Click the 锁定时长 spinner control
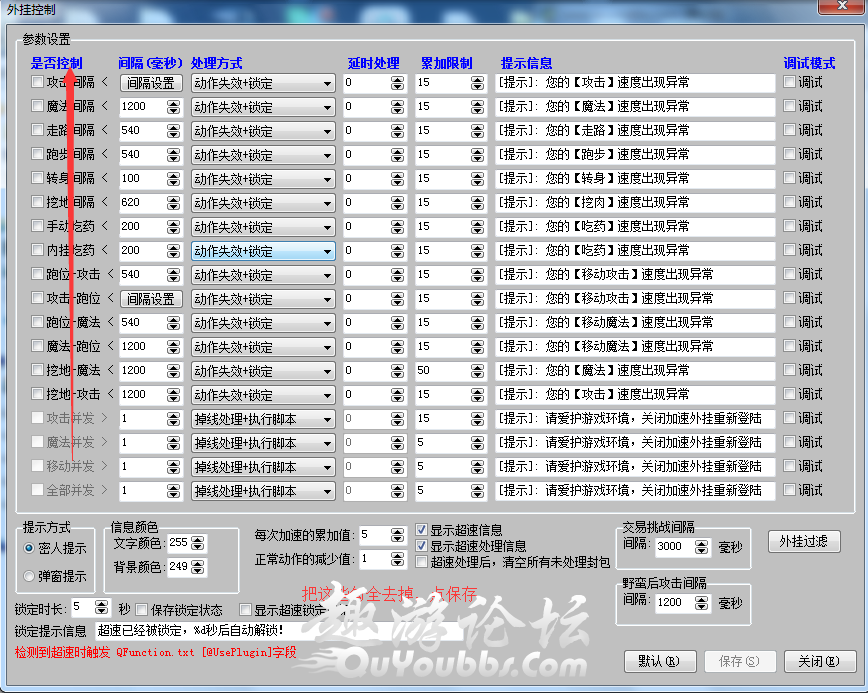 (x=103, y=608)
